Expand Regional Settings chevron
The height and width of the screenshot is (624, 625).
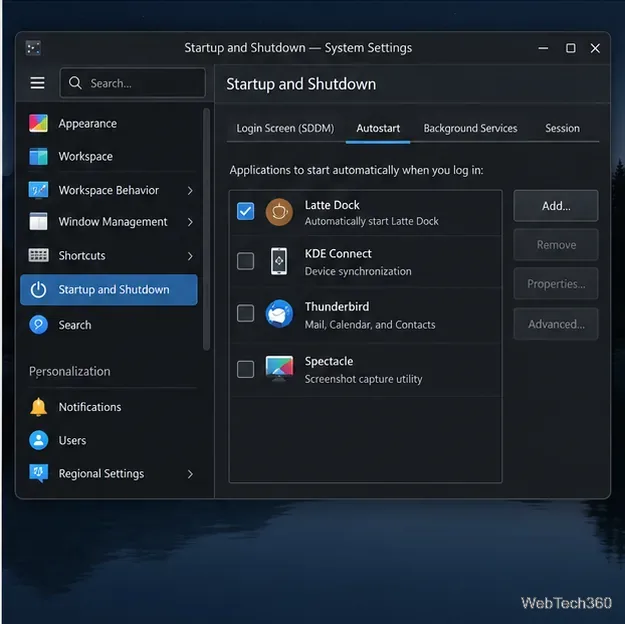pyautogui.click(x=190, y=474)
